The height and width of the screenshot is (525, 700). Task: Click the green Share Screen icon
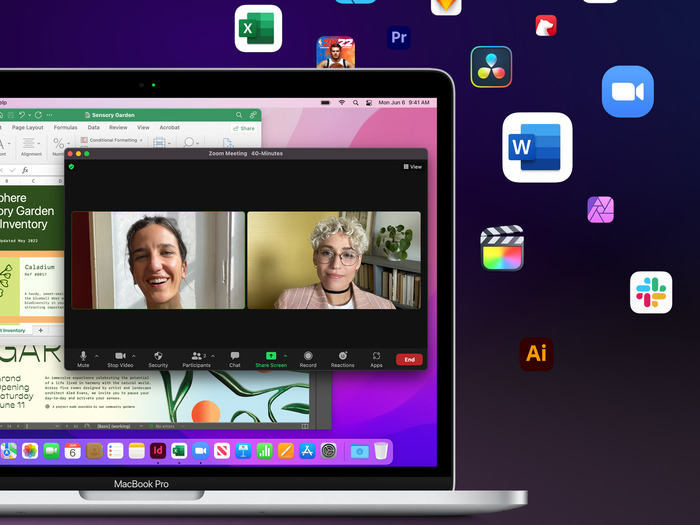(x=271, y=356)
